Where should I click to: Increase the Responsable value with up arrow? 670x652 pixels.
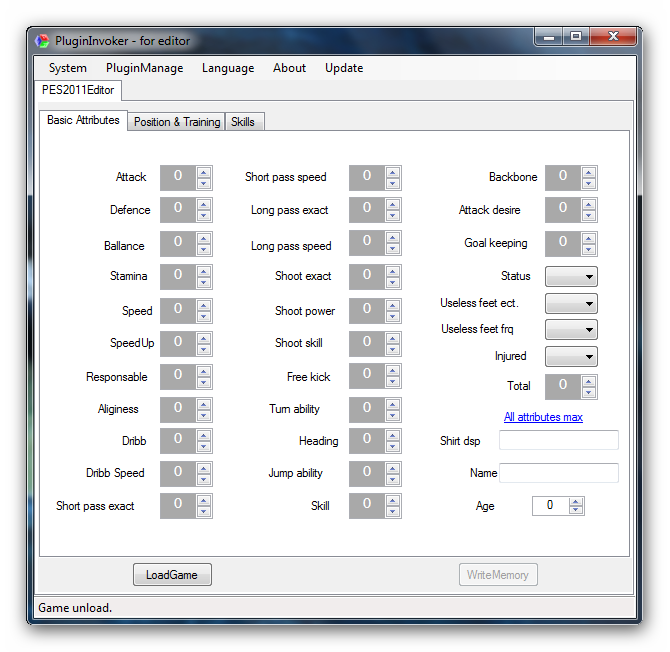(204, 372)
